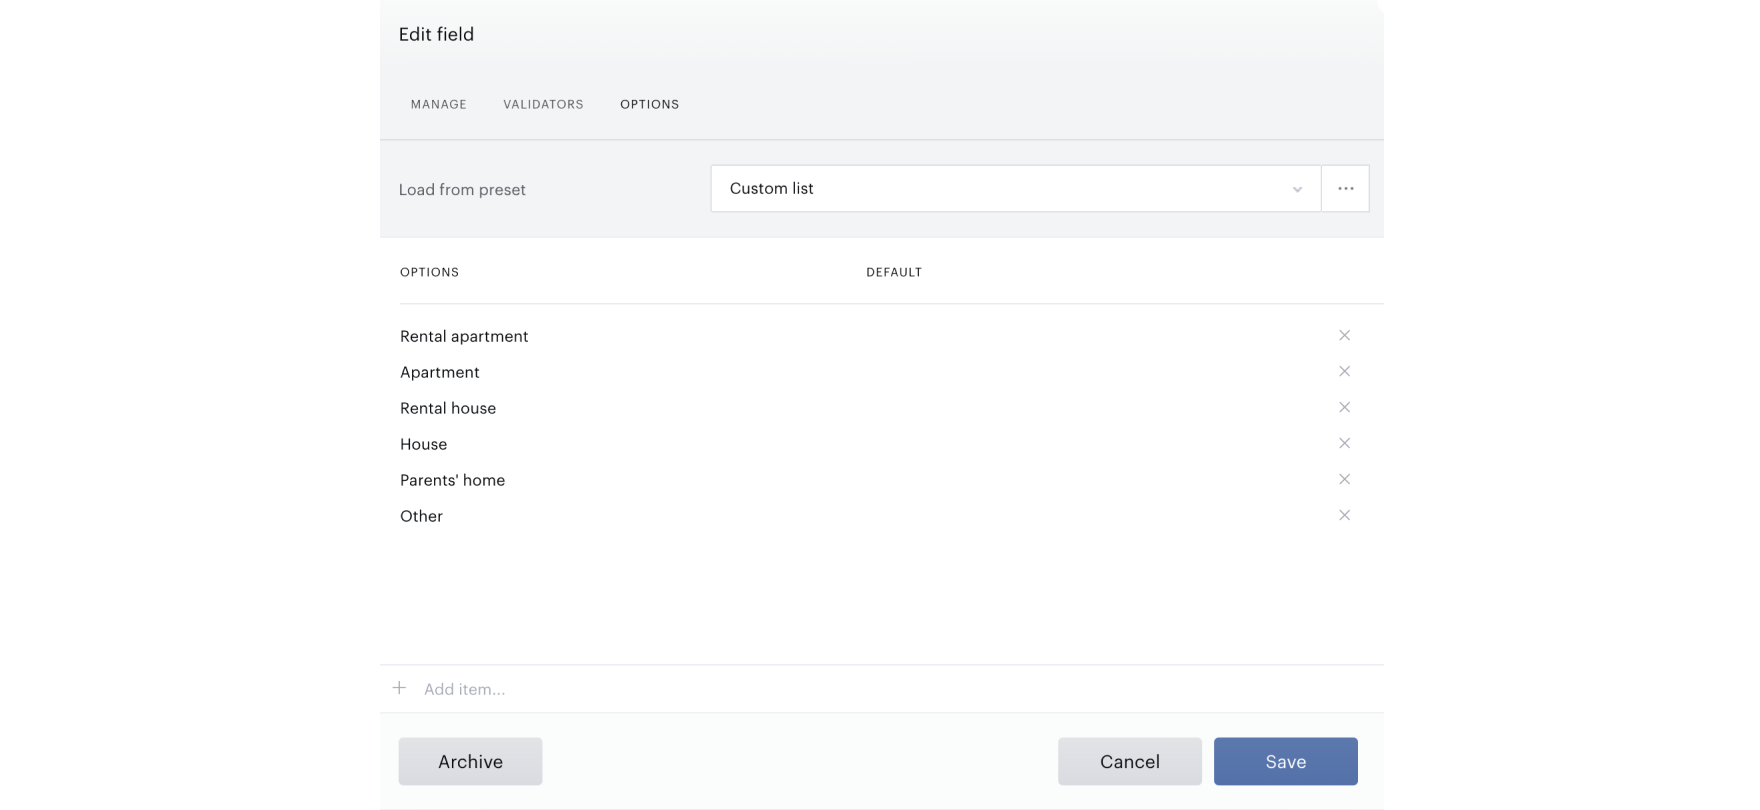The width and height of the screenshot is (1760, 810).
Task: Focus the Add item input field
Action: (x=890, y=689)
